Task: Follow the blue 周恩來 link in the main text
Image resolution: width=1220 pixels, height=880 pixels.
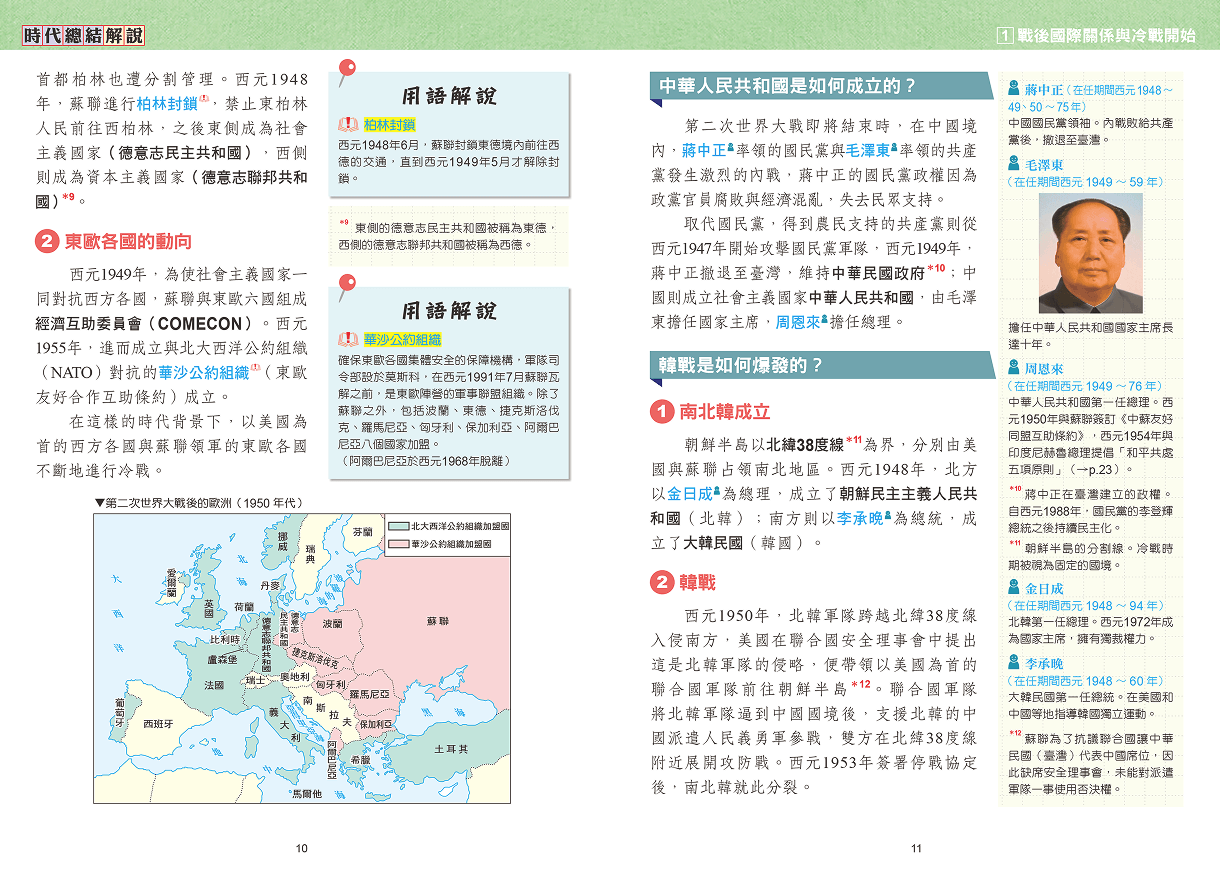Action: (x=799, y=322)
